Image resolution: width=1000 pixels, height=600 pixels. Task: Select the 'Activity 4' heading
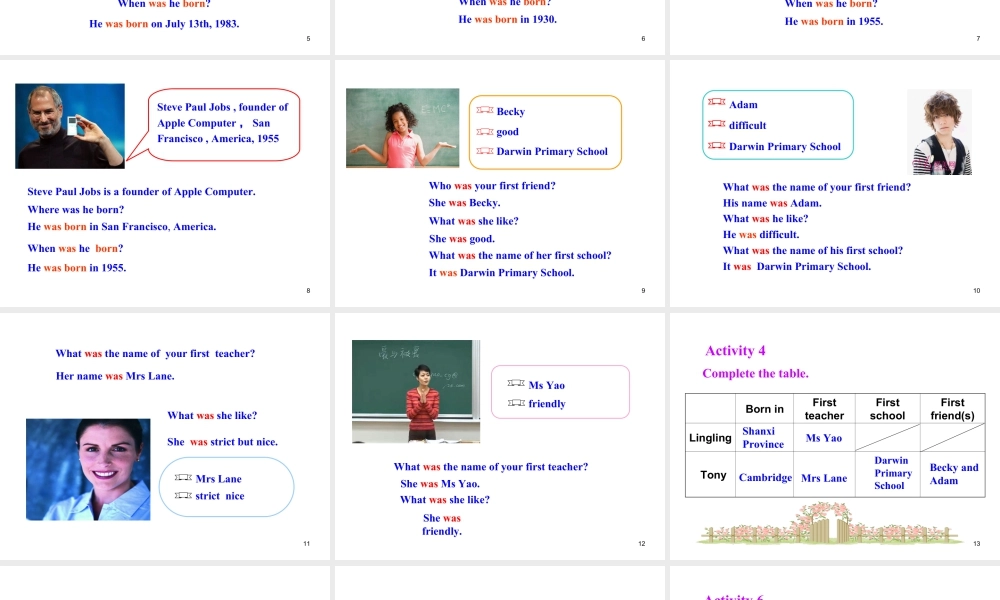coord(735,350)
